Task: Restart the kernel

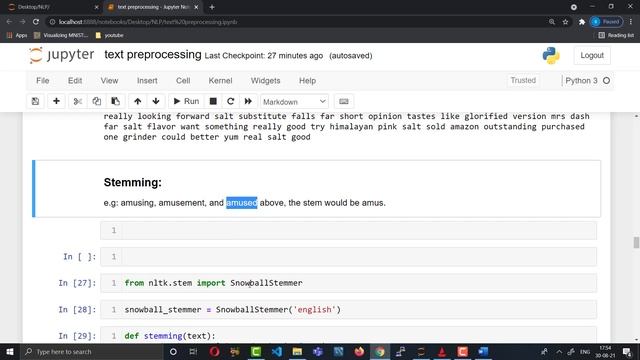Action: coord(231,101)
